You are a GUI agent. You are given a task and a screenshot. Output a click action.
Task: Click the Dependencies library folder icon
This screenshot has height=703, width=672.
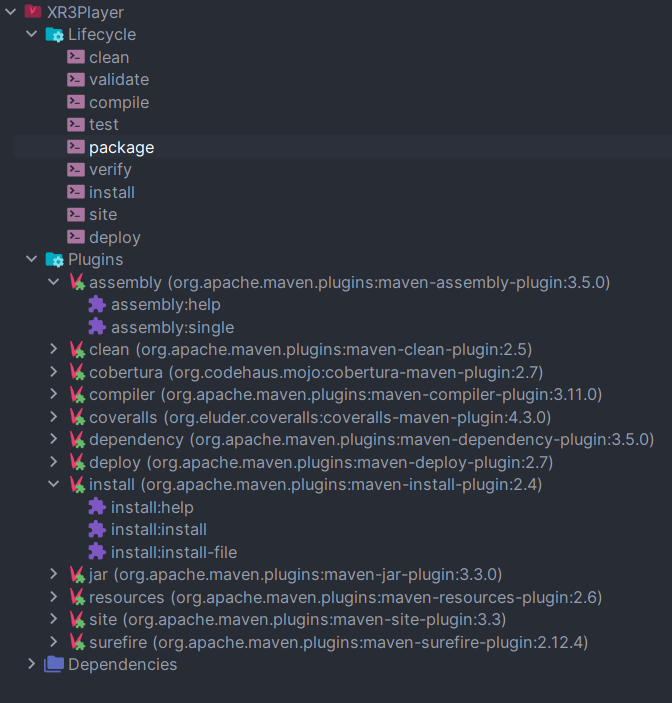[54, 664]
